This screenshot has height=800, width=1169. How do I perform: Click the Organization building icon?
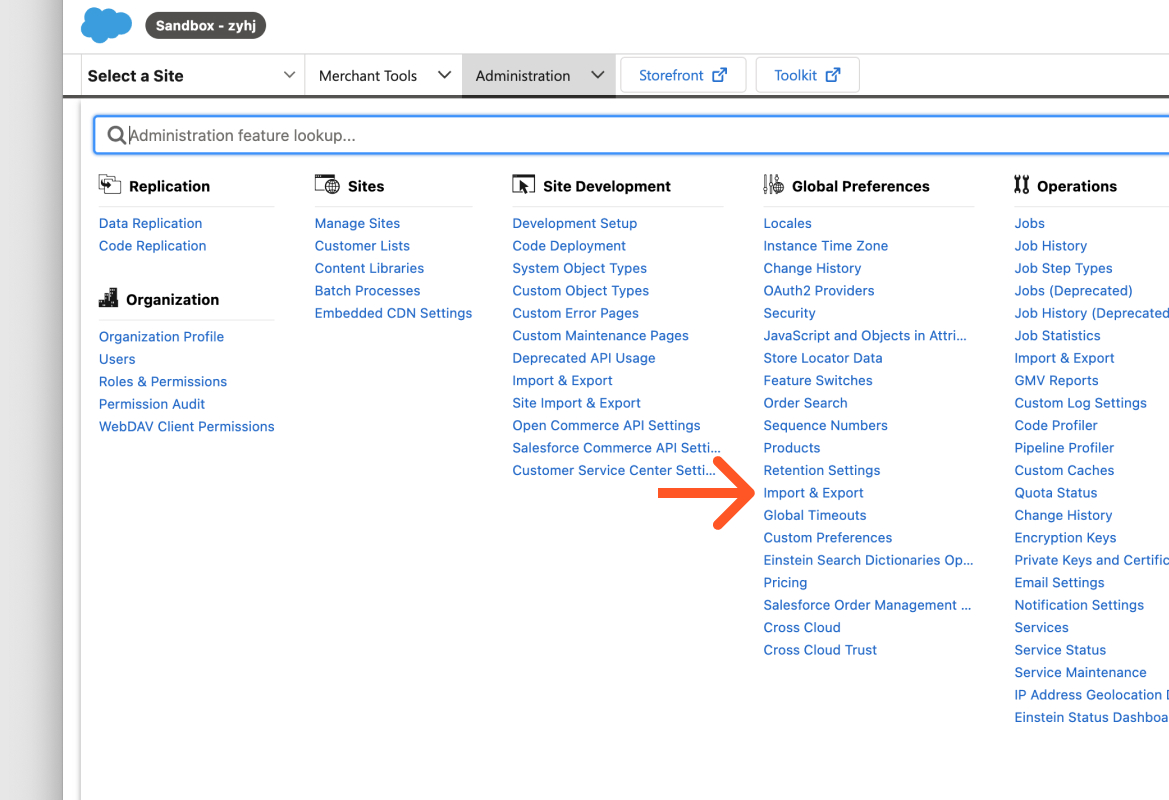tap(108, 298)
